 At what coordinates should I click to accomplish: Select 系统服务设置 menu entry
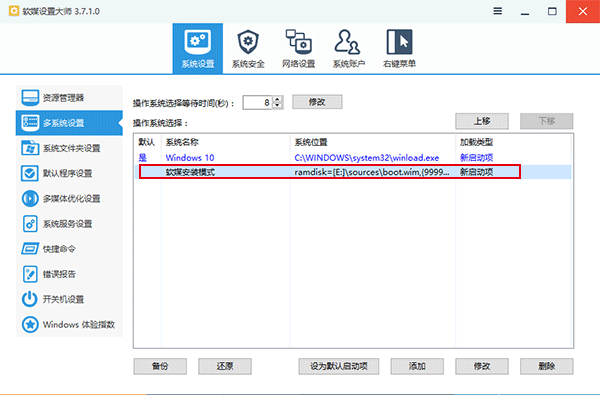point(69,224)
